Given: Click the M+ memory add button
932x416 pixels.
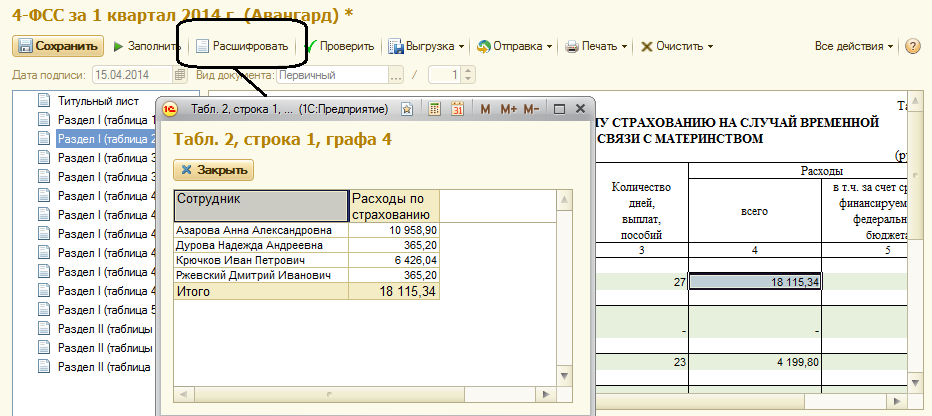Looking at the screenshot, I should (x=508, y=109).
